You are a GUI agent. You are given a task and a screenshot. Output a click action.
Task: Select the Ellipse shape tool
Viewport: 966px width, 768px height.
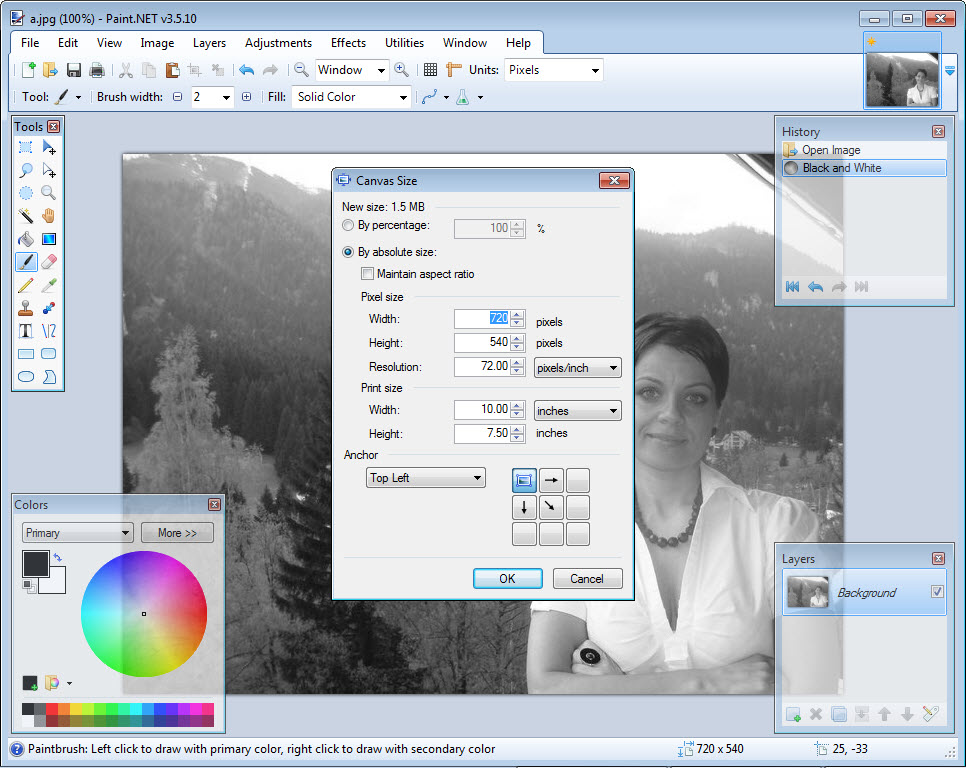(x=26, y=376)
